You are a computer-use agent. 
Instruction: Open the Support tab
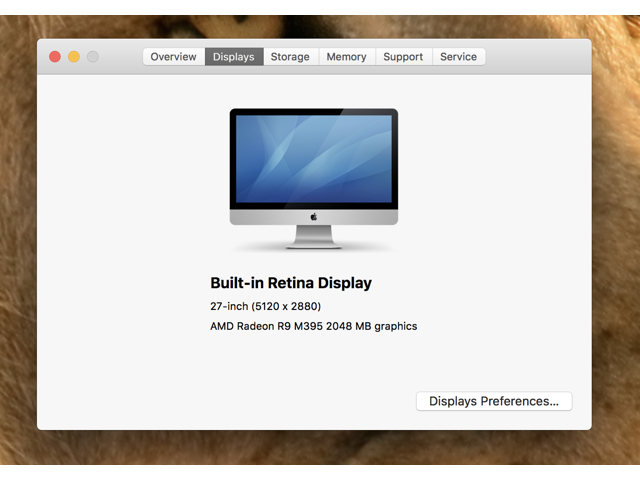pos(403,57)
